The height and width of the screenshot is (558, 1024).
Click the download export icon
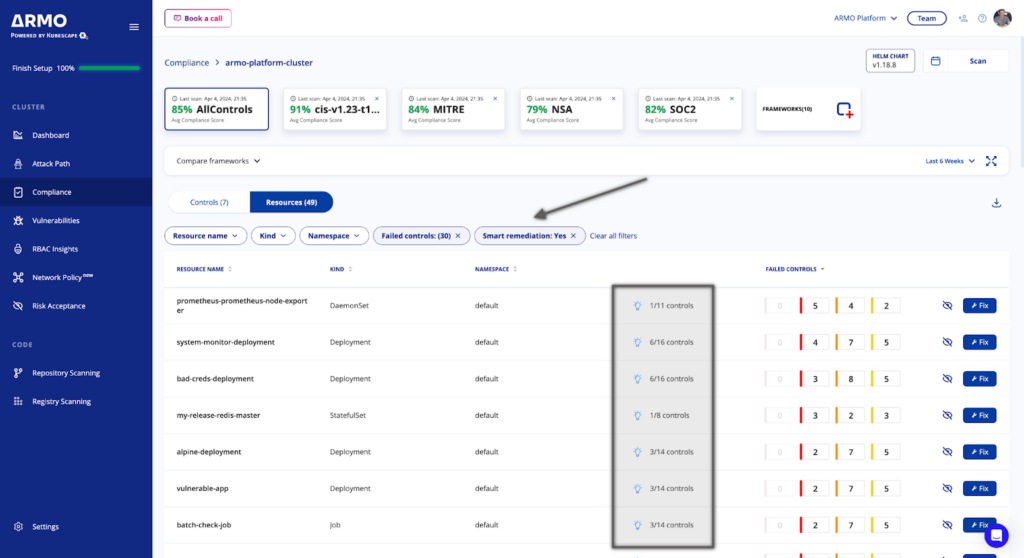(x=996, y=203)
